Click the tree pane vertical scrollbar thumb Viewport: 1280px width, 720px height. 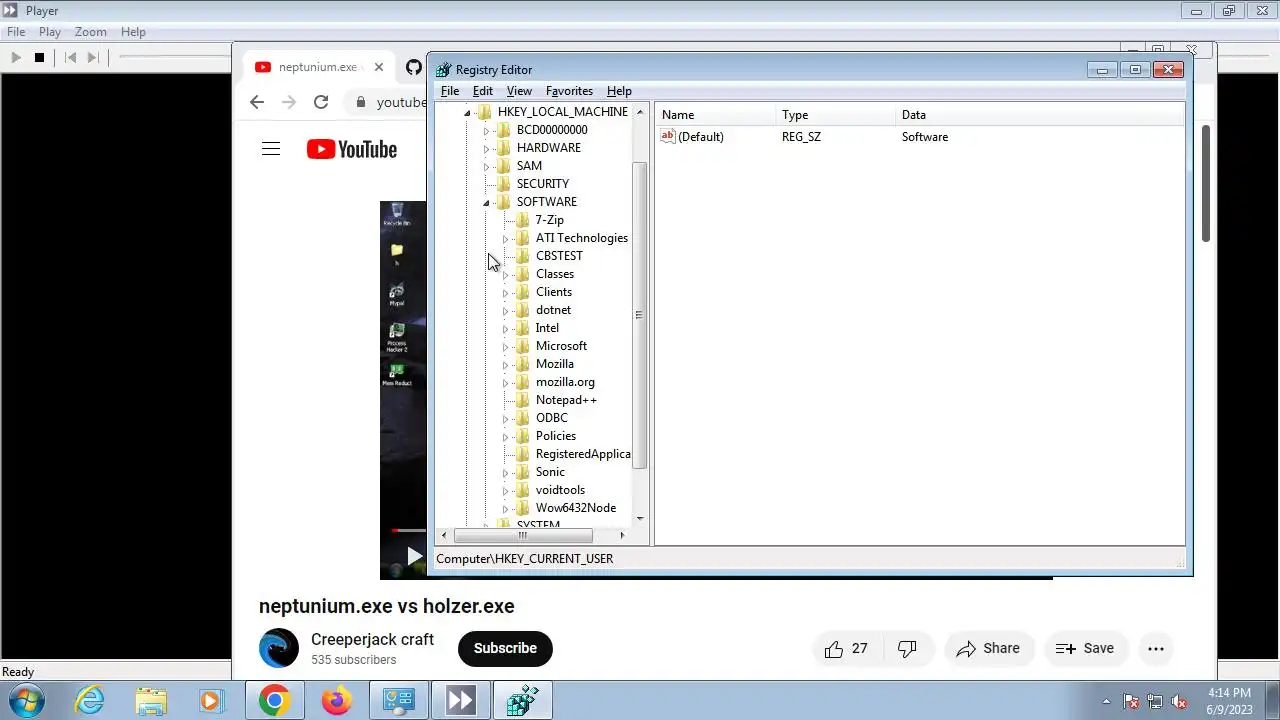click(640, 315)
